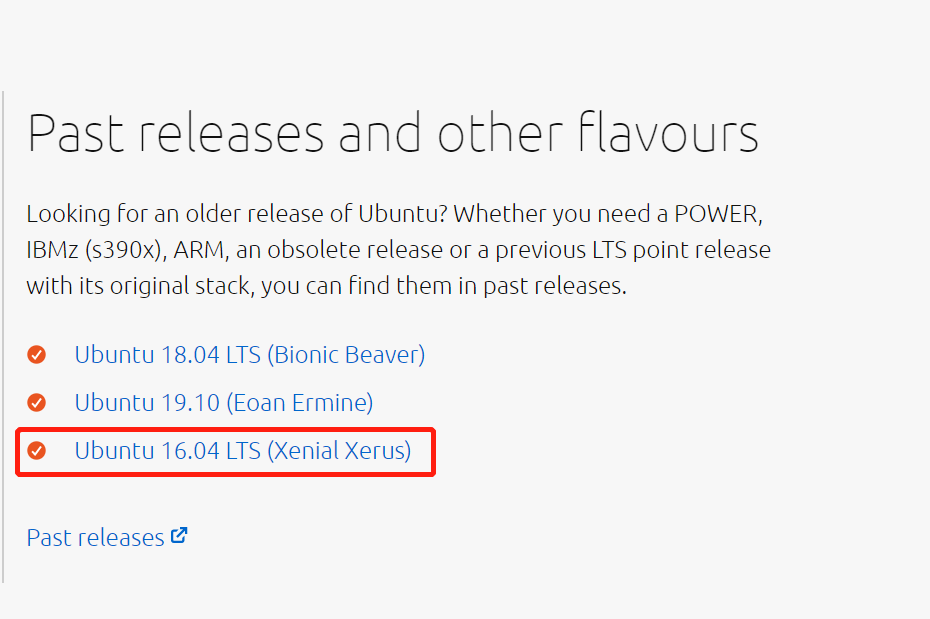Open the Ubuntu 16.04 LTS (Xenial Xerus) link
This screenshot has width=930, height=619.
point(243,451)
